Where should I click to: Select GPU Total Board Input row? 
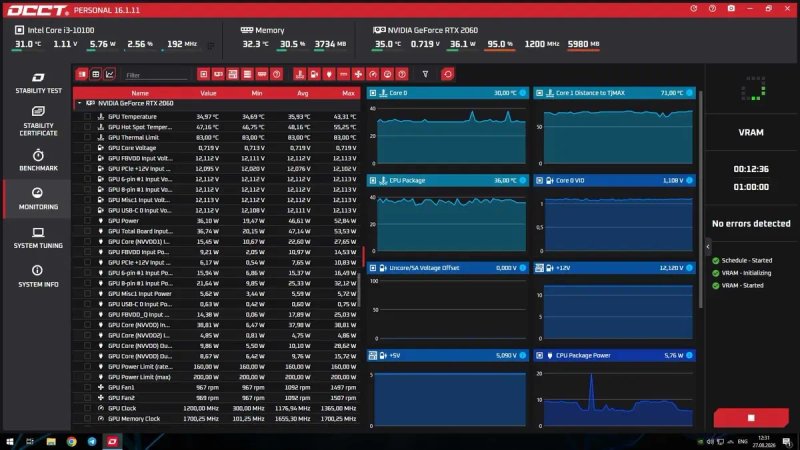(x=216, y=231)
